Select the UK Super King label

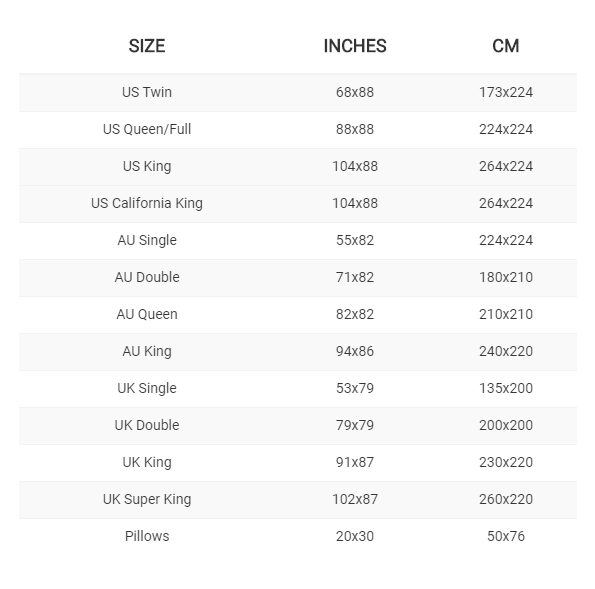point(147,499)
